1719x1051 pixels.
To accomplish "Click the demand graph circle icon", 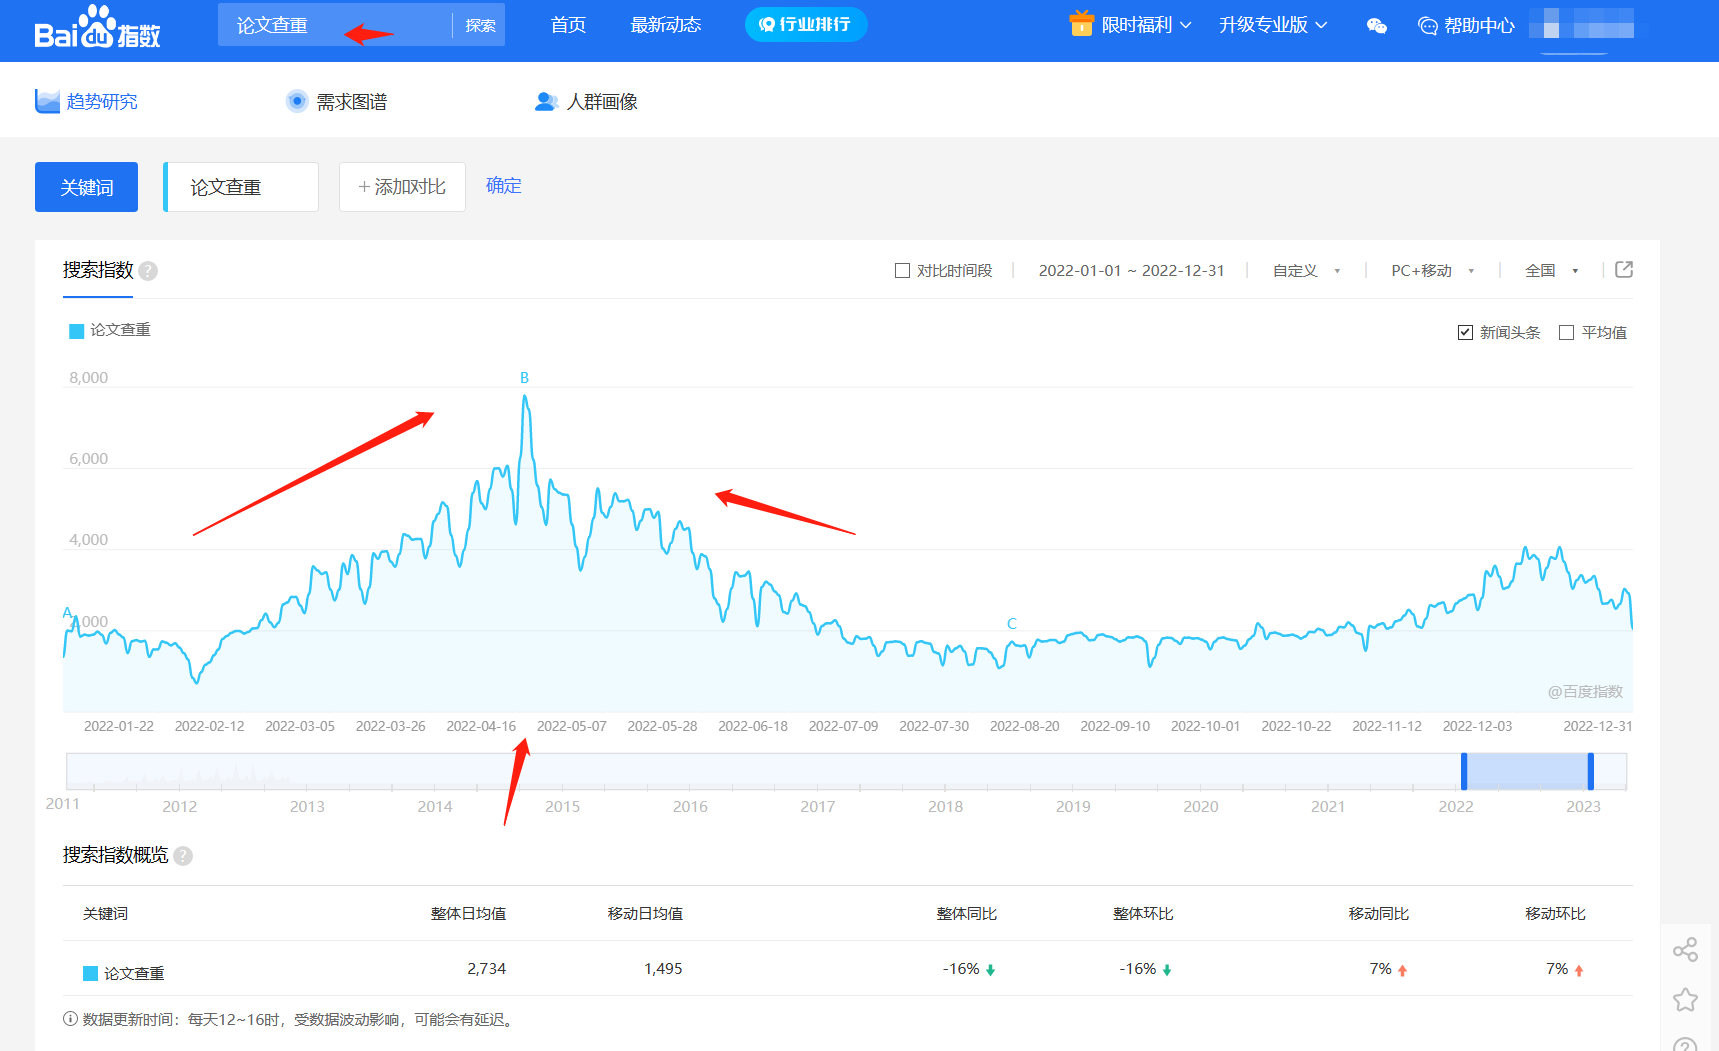I will pyautogui.click(x=297, y=101).
